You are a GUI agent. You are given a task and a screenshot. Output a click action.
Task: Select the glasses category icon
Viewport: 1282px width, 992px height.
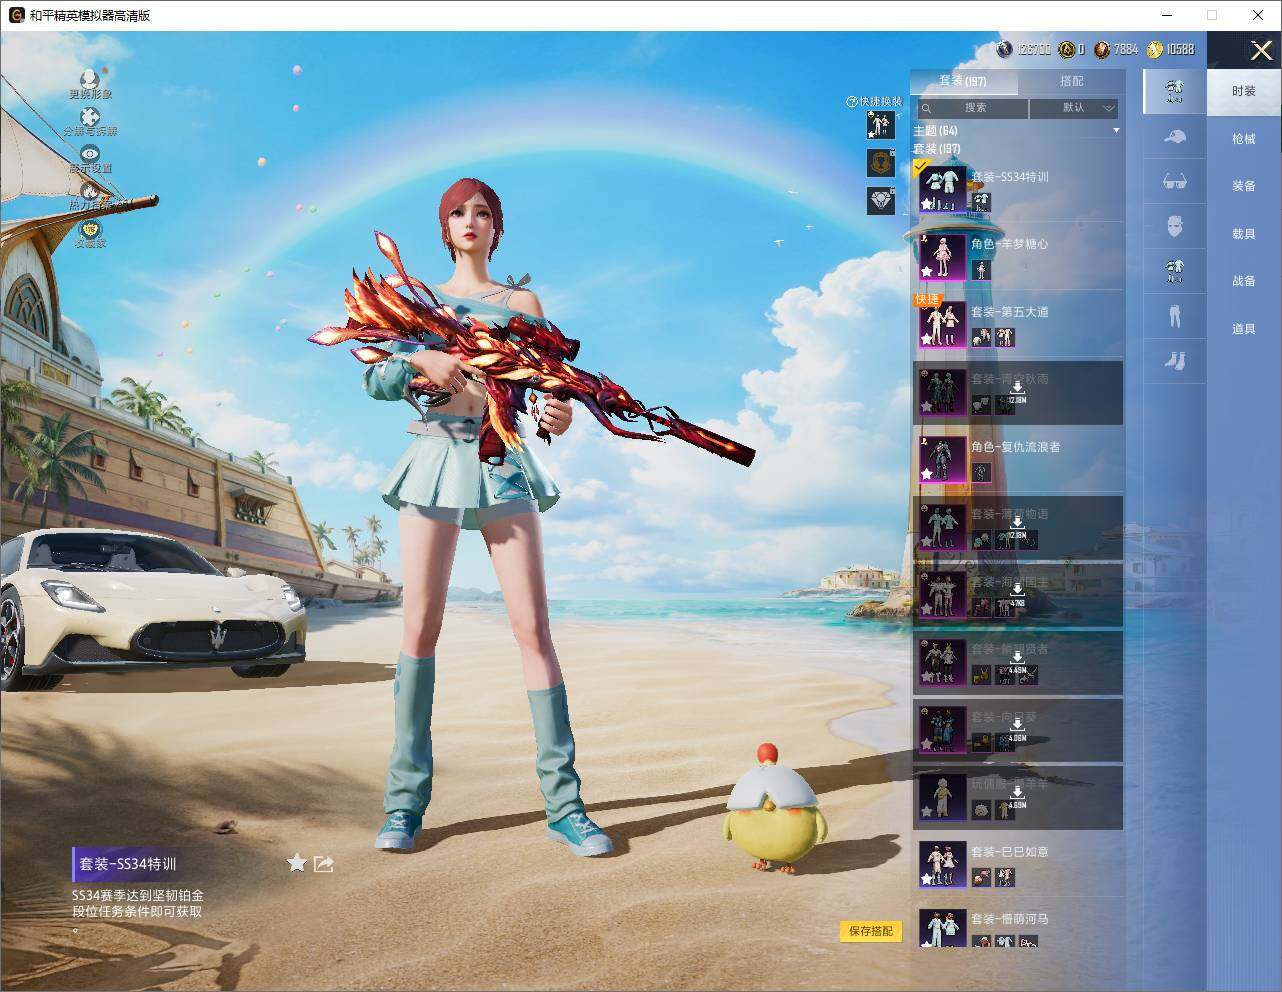[1175, 181]
